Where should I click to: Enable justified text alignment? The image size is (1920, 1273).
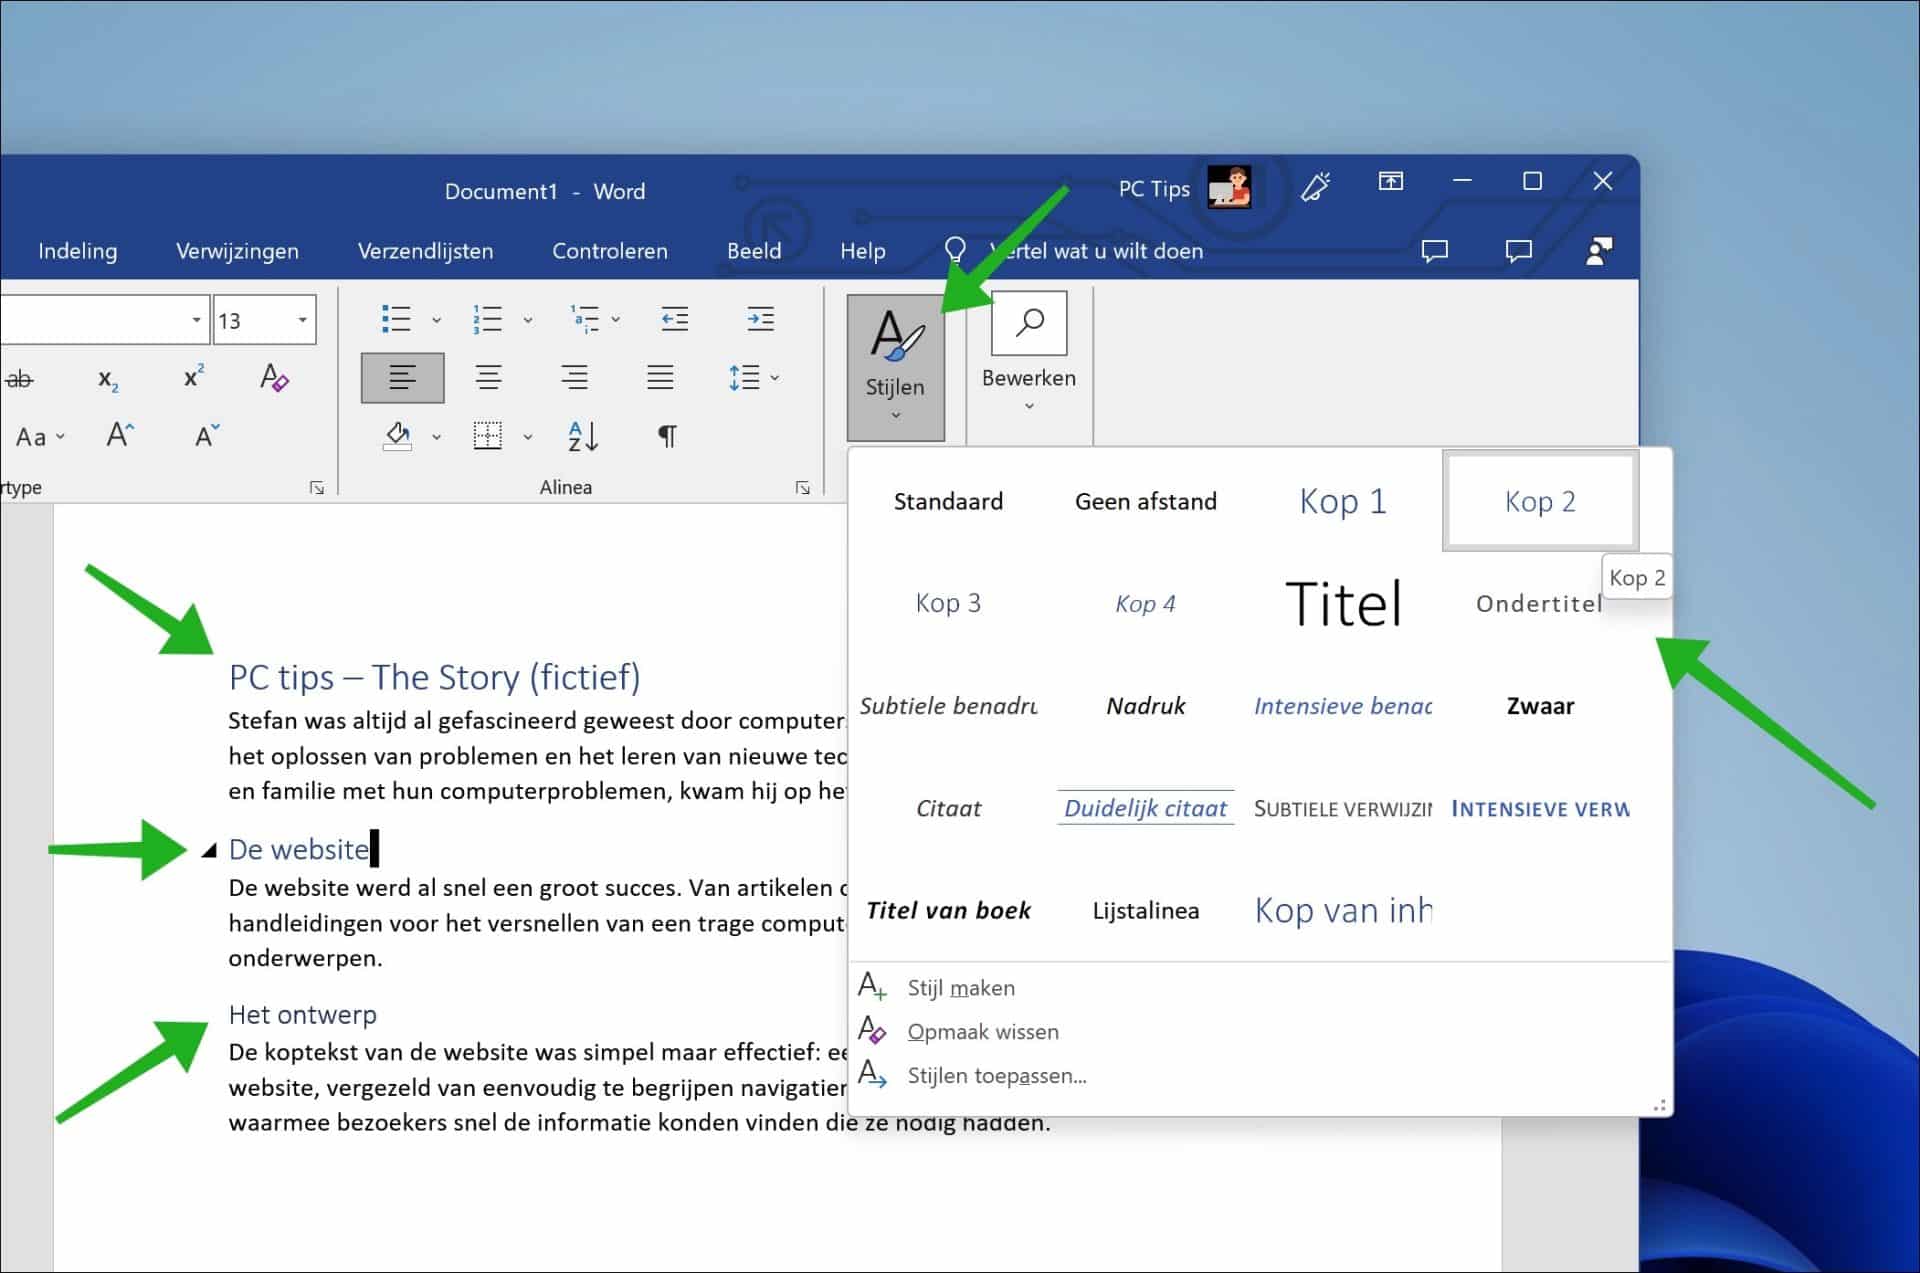pyautogui.click(x=660, y=378)
